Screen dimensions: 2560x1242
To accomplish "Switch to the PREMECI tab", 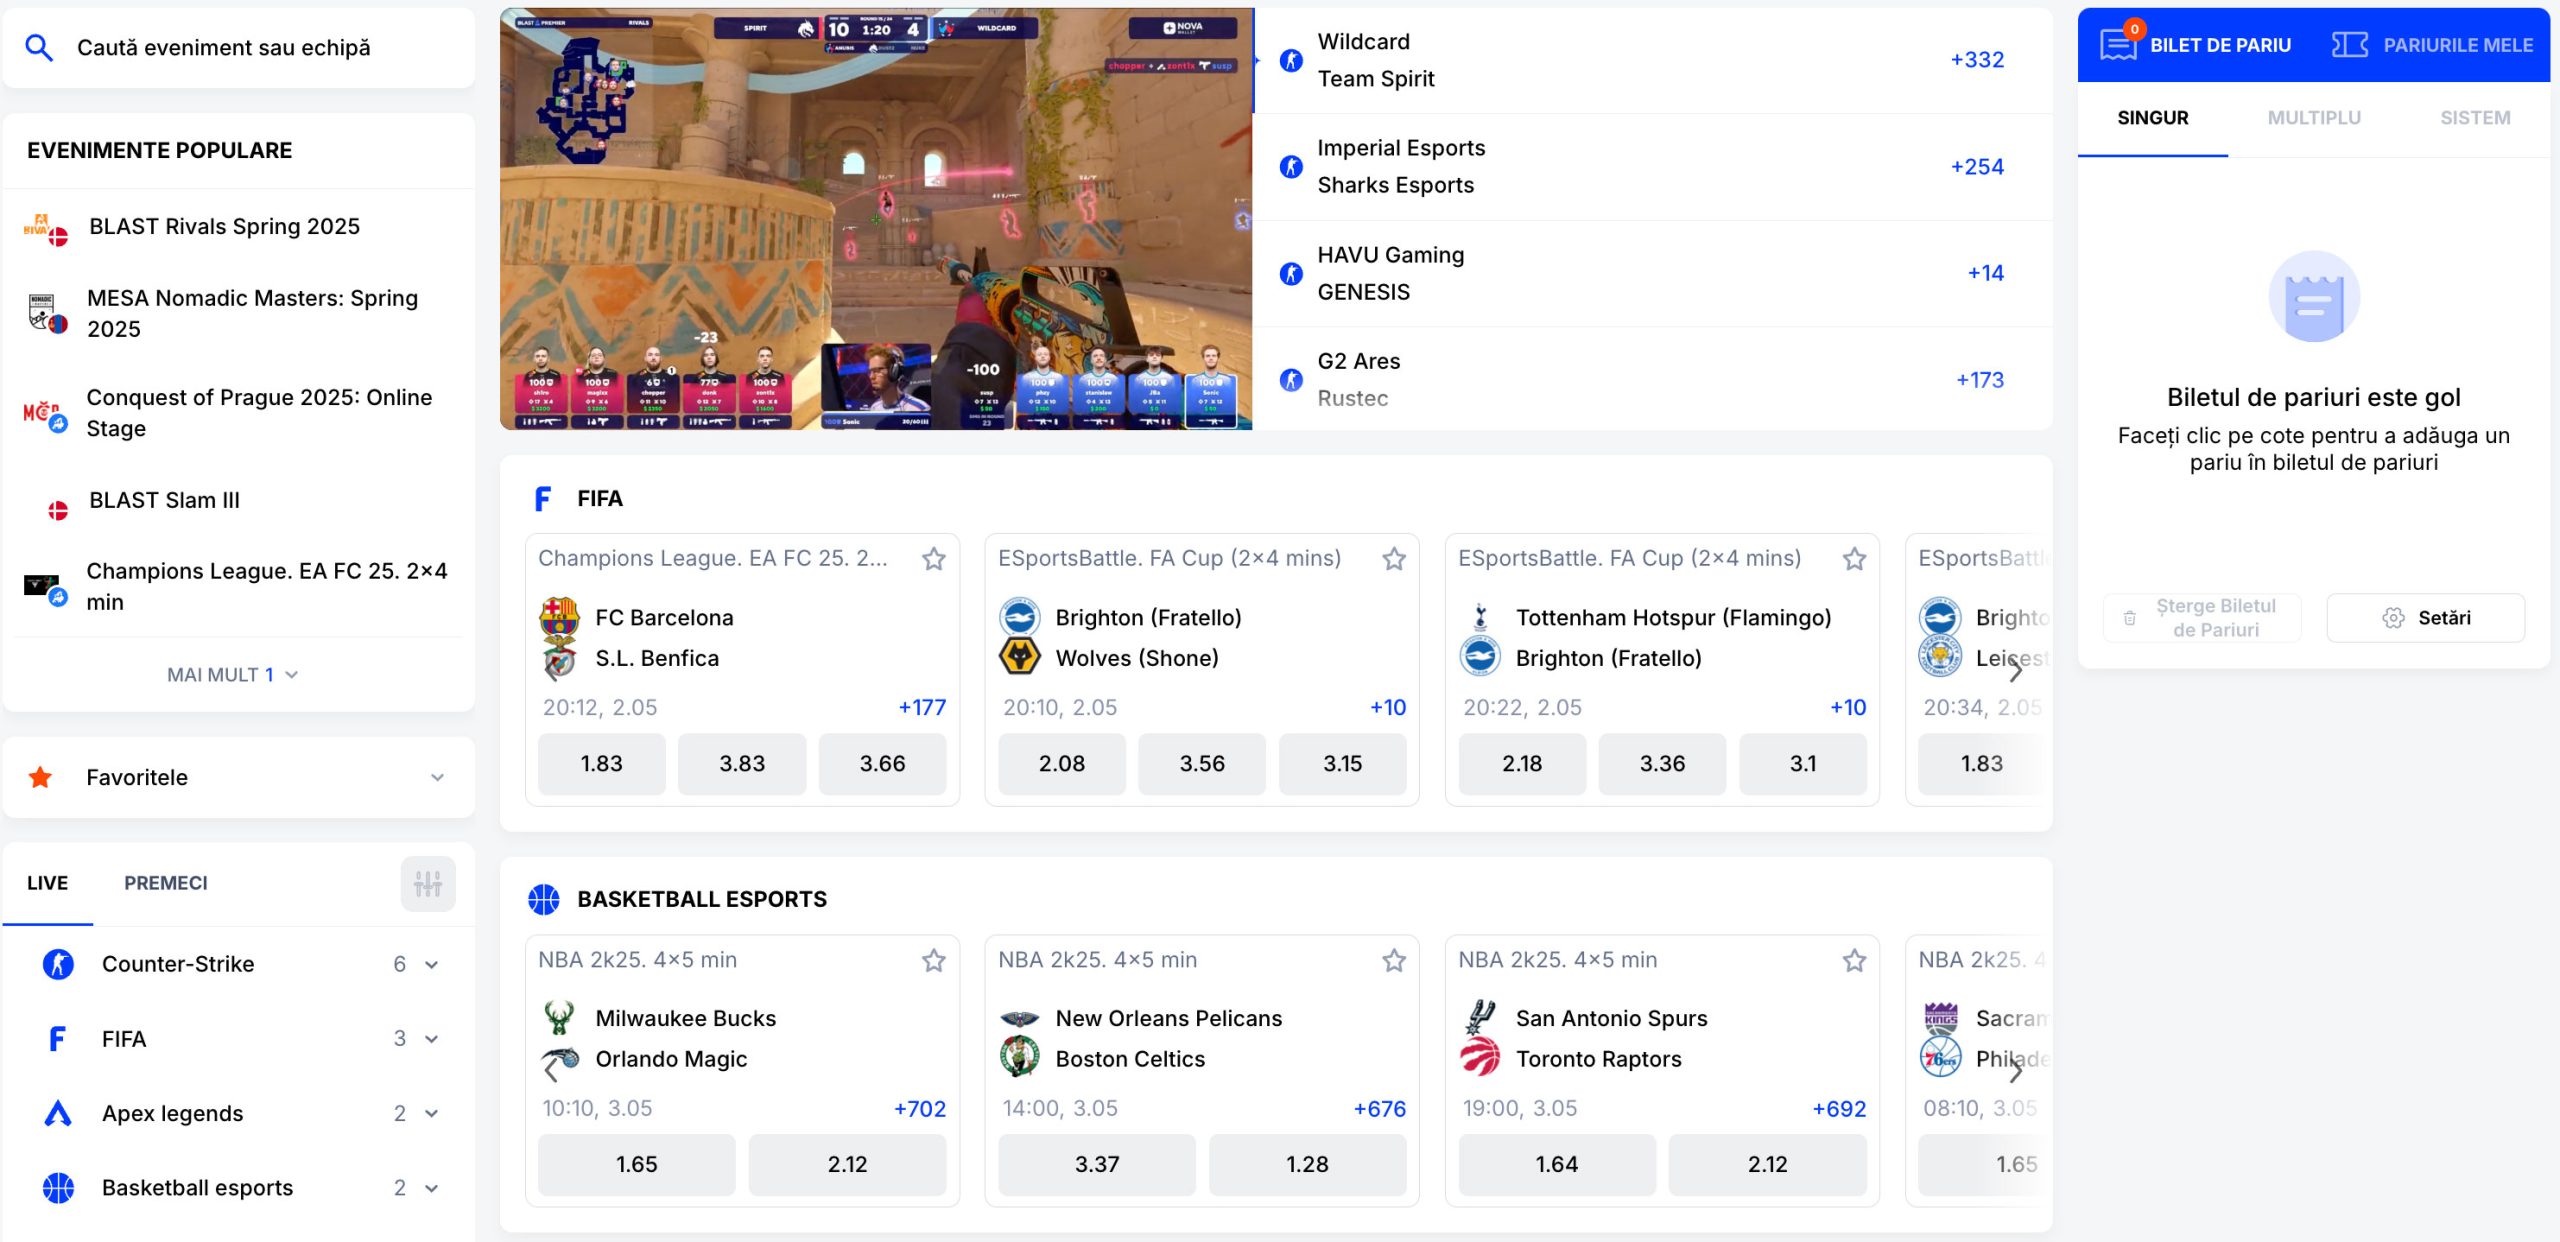I will point(166,884).
